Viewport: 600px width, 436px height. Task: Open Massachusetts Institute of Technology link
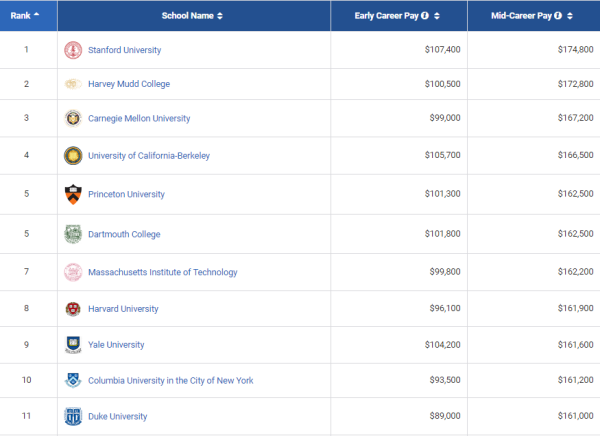(163, 272)
